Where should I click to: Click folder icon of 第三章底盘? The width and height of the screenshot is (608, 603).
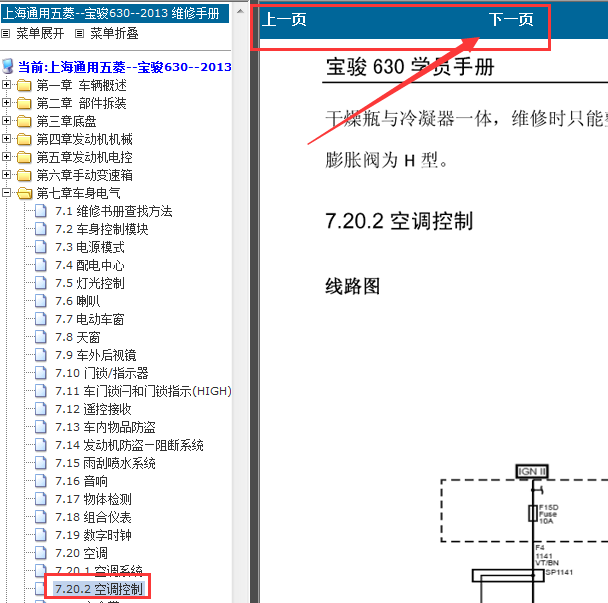click(24, 121)
